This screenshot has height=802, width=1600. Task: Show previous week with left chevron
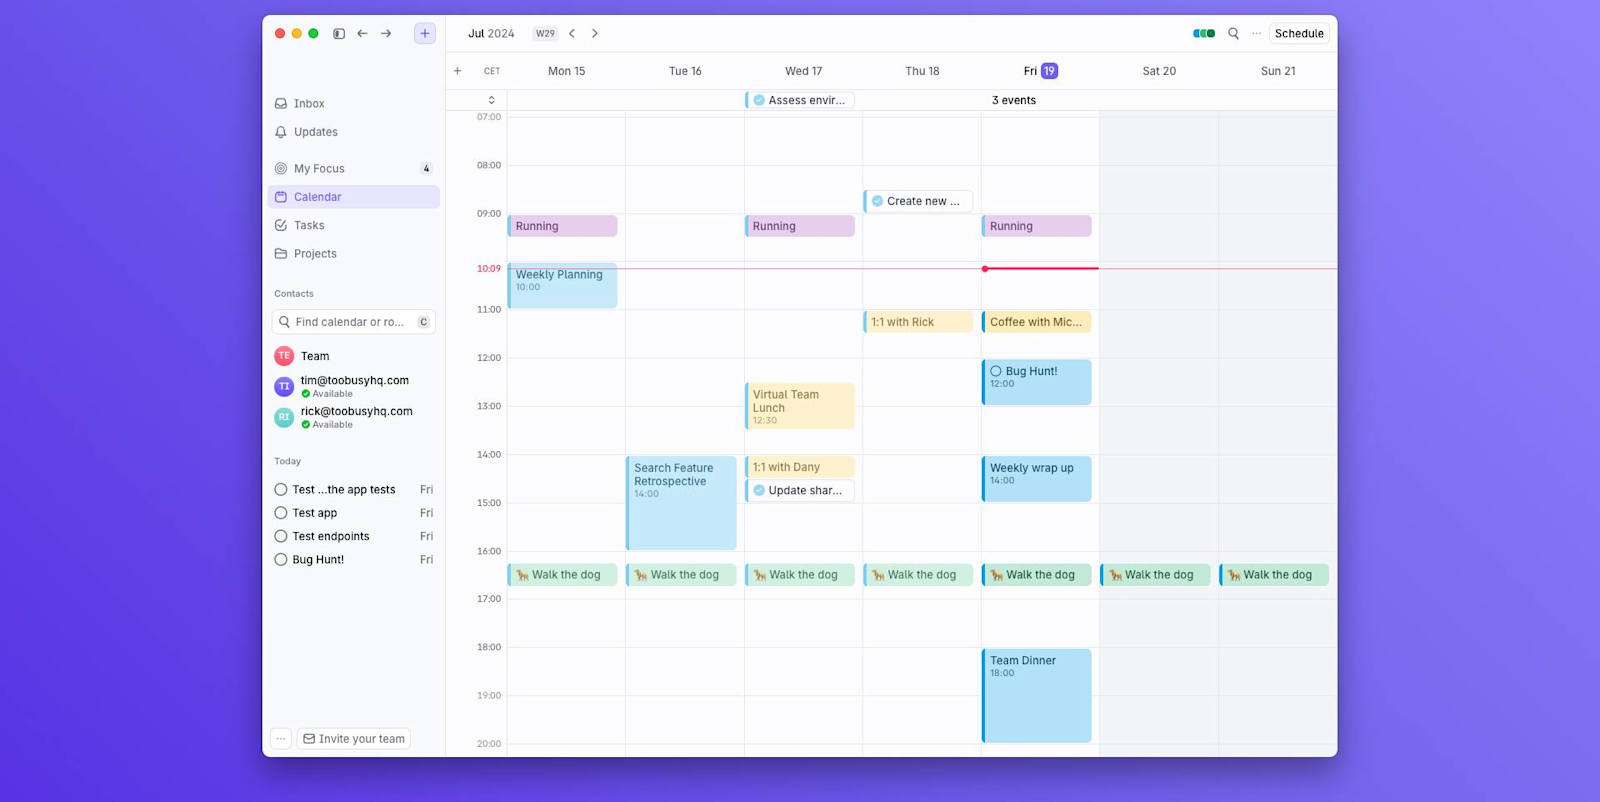(x=572, y=33)
